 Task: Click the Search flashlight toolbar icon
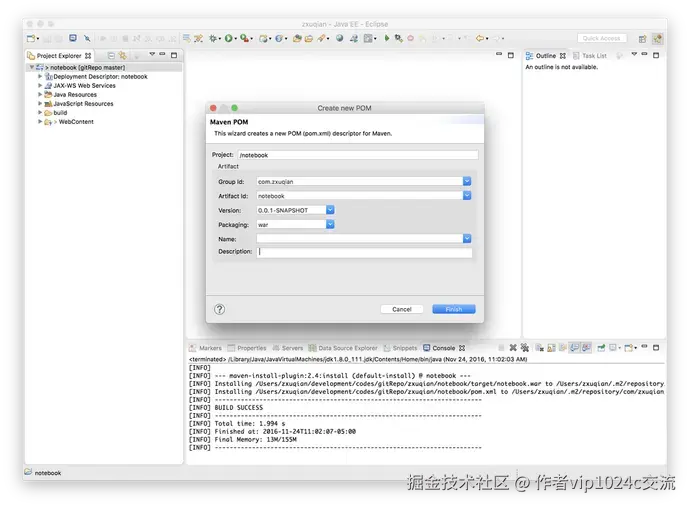tap(322, 39)
